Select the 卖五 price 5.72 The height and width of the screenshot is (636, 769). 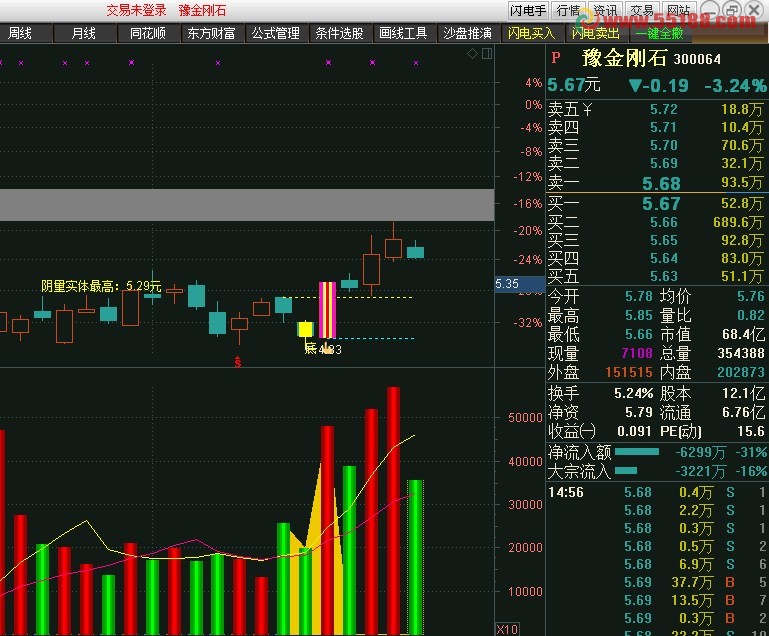[x=664, y=109]
